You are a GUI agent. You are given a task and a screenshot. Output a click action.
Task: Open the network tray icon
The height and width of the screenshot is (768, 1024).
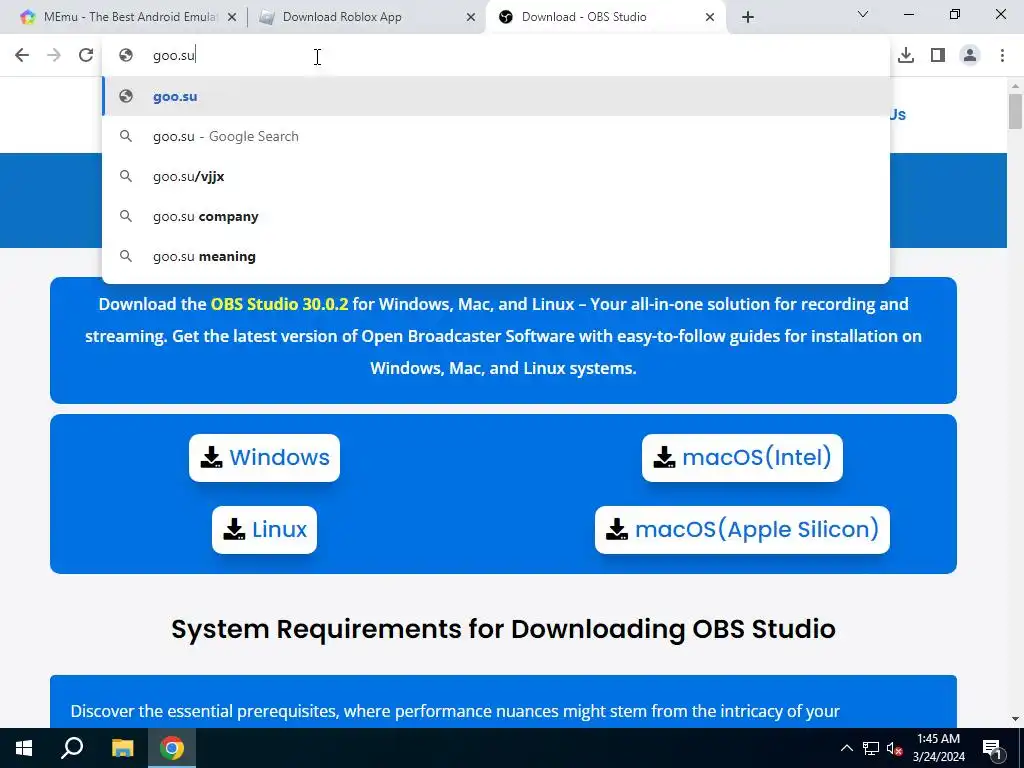[x=871, y=748]
